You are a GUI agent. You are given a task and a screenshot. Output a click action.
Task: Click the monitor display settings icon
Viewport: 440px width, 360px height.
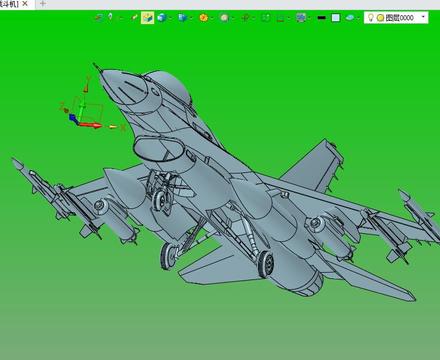pyautogui.click(x=301, y=18)
